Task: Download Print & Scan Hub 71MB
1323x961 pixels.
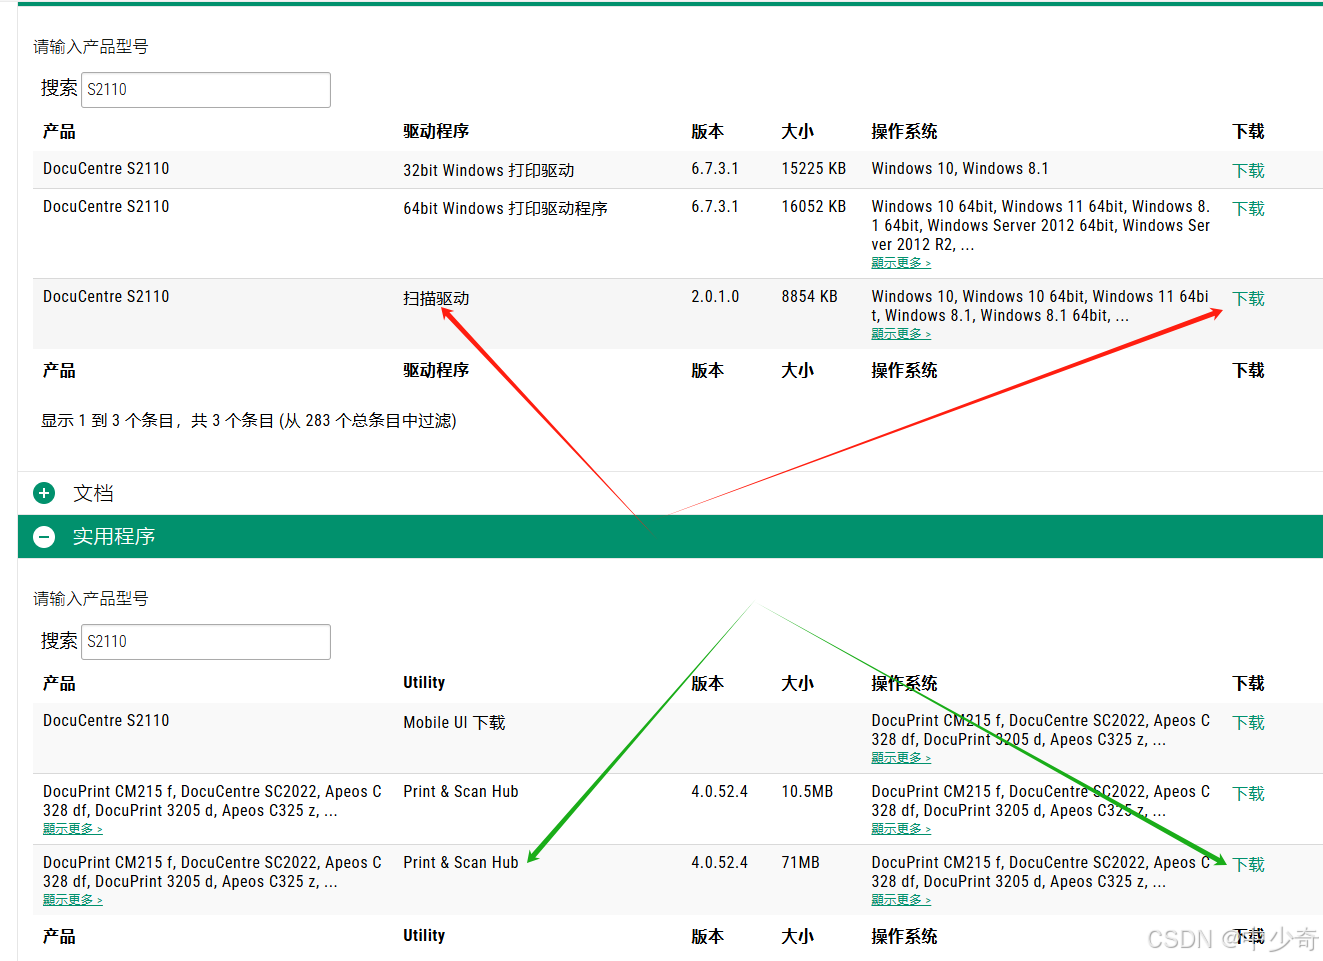Action: tap(1248, 865)
